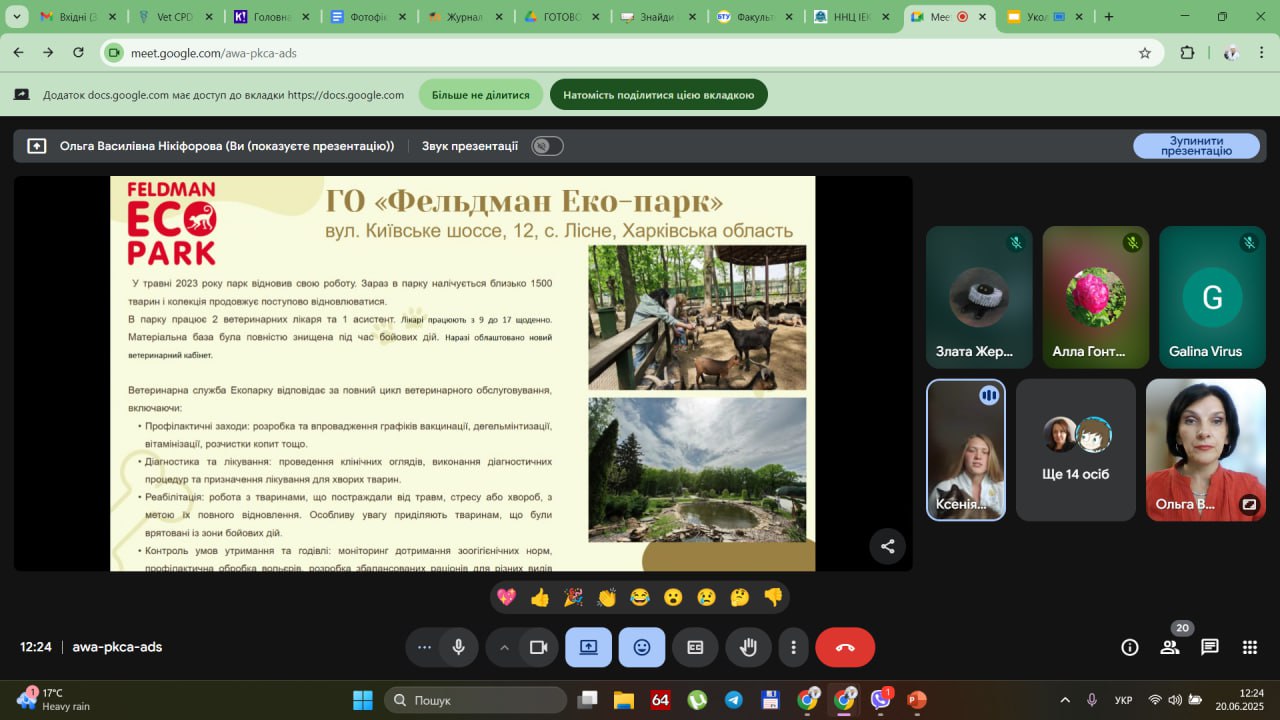Click Натомість поділитися цією вкладкою button
The height and width of the screenshot is (720, 1280).
[659, 95]
